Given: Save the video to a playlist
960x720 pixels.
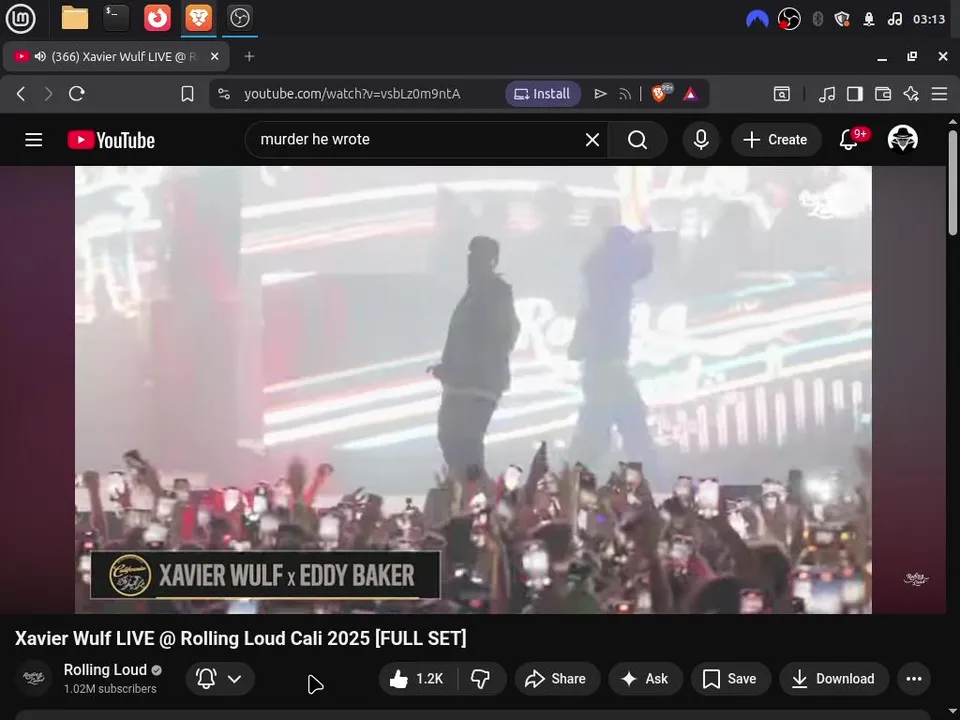Looking at the screenshot, I should [730, 678].
